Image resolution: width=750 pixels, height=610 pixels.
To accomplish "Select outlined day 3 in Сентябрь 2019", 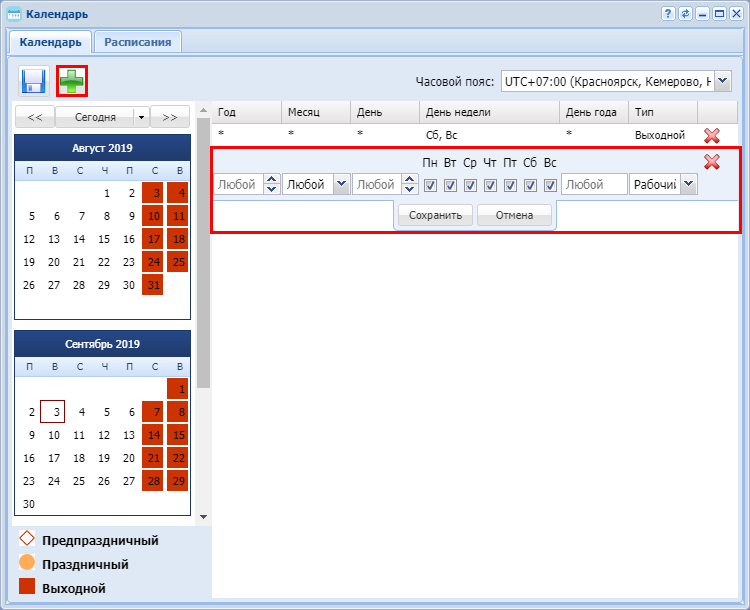I will click(x=53, y=412).
